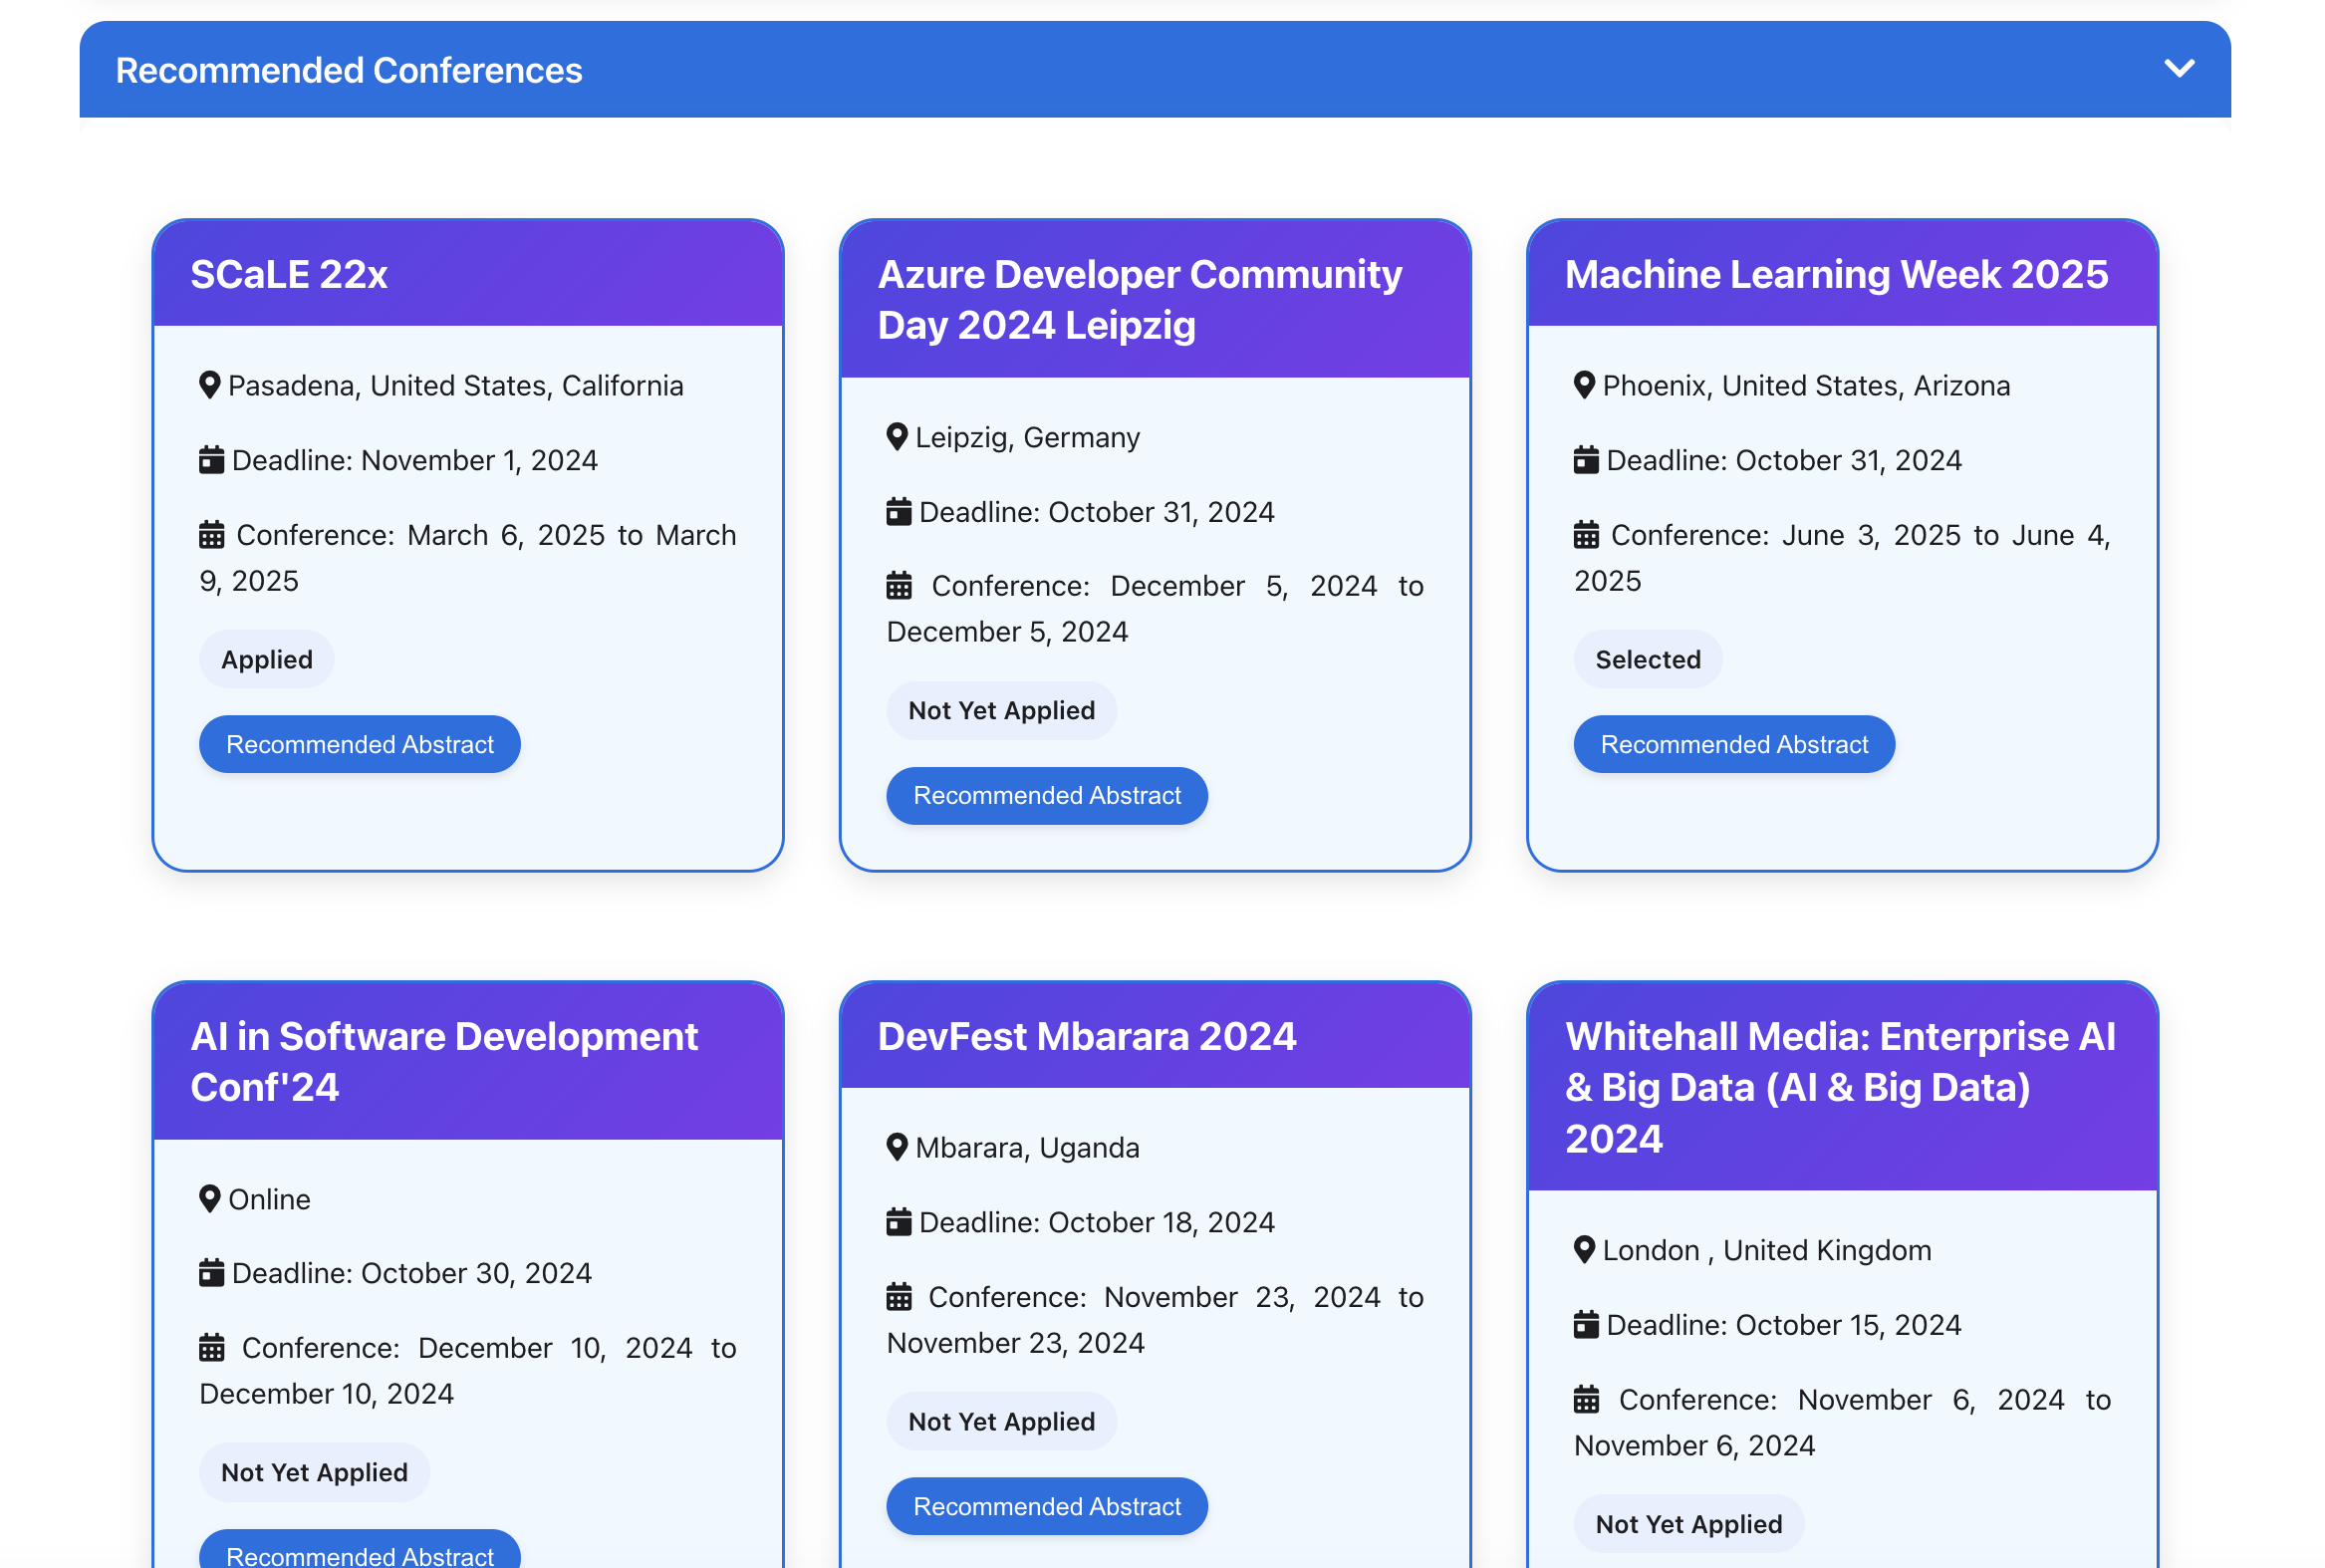Select text 'Leipzig, Germany'
The image size is (2325, 1568).
[x=1028, y=438]
